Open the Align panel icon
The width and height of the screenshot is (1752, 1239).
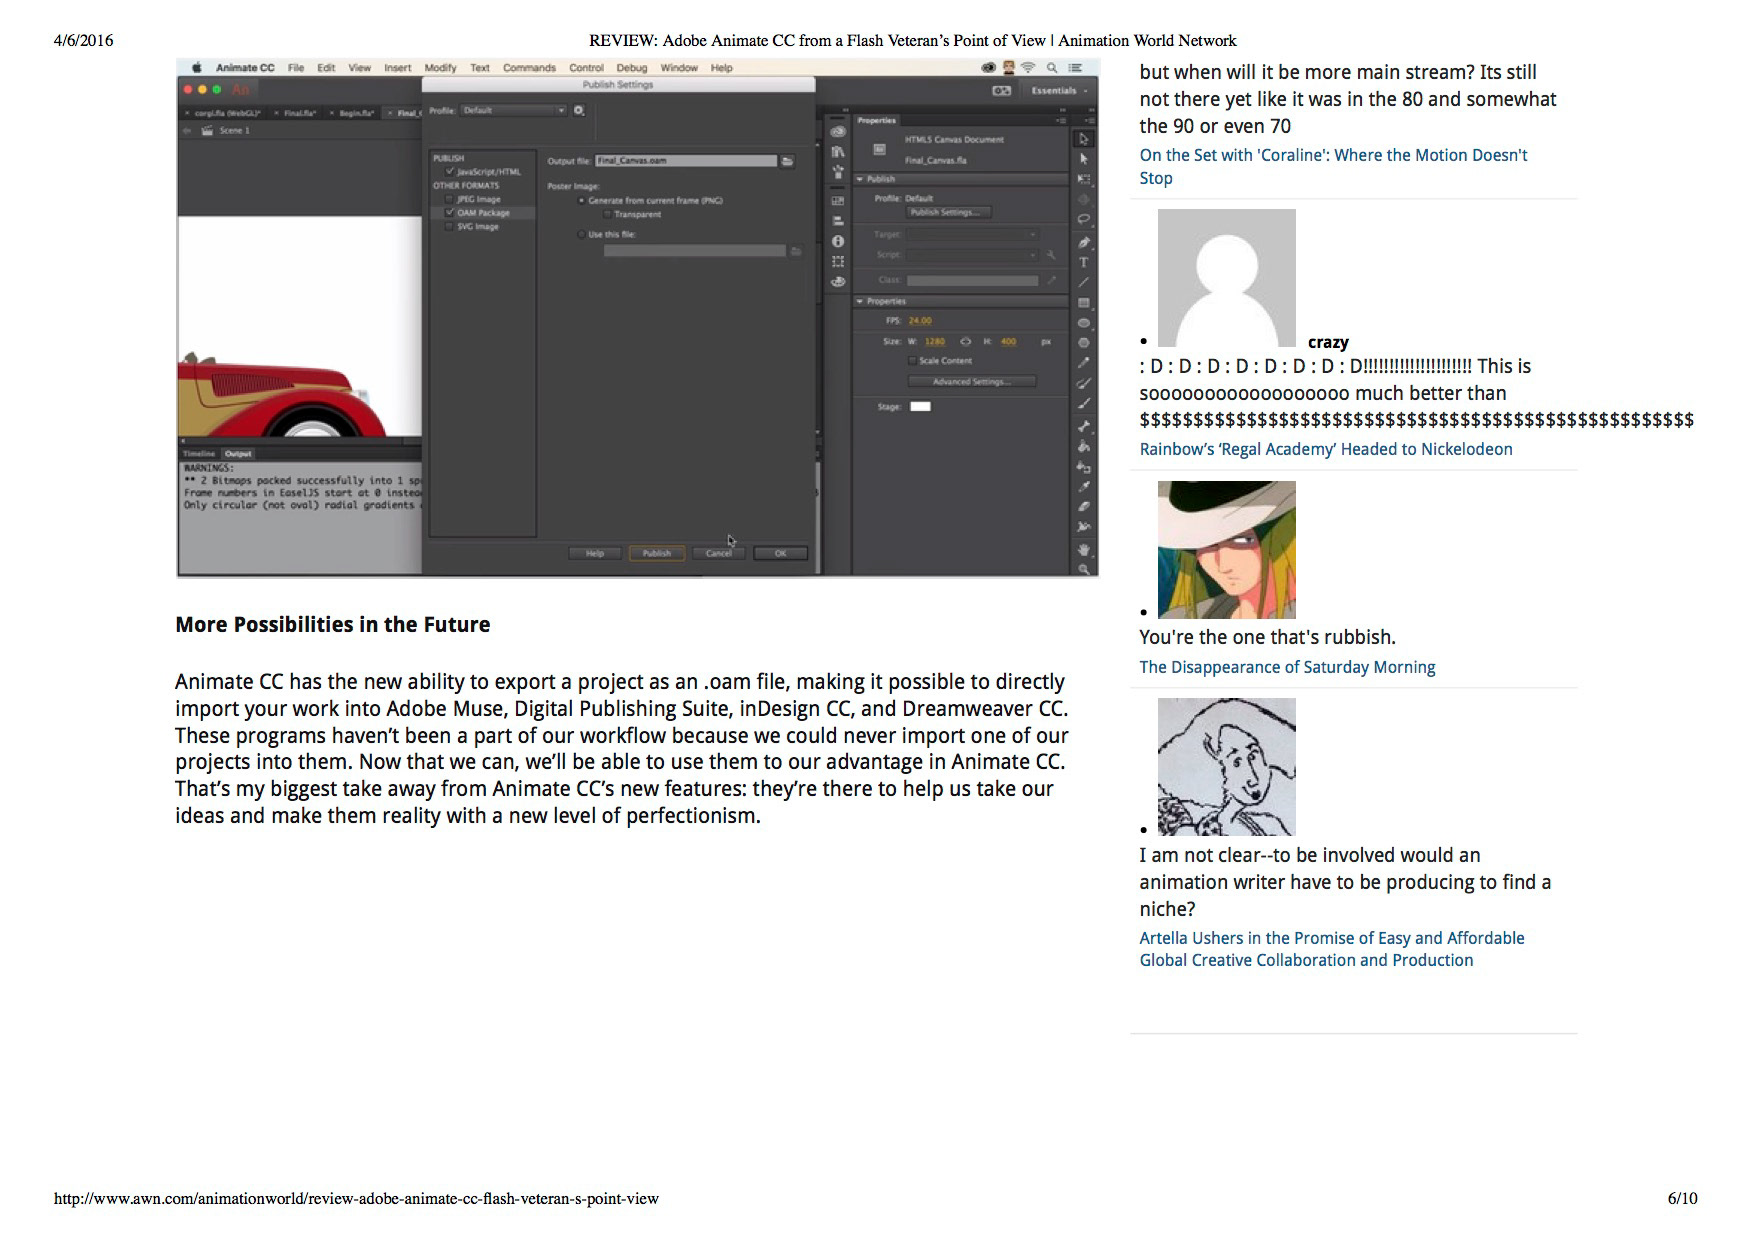pos(838,221)
